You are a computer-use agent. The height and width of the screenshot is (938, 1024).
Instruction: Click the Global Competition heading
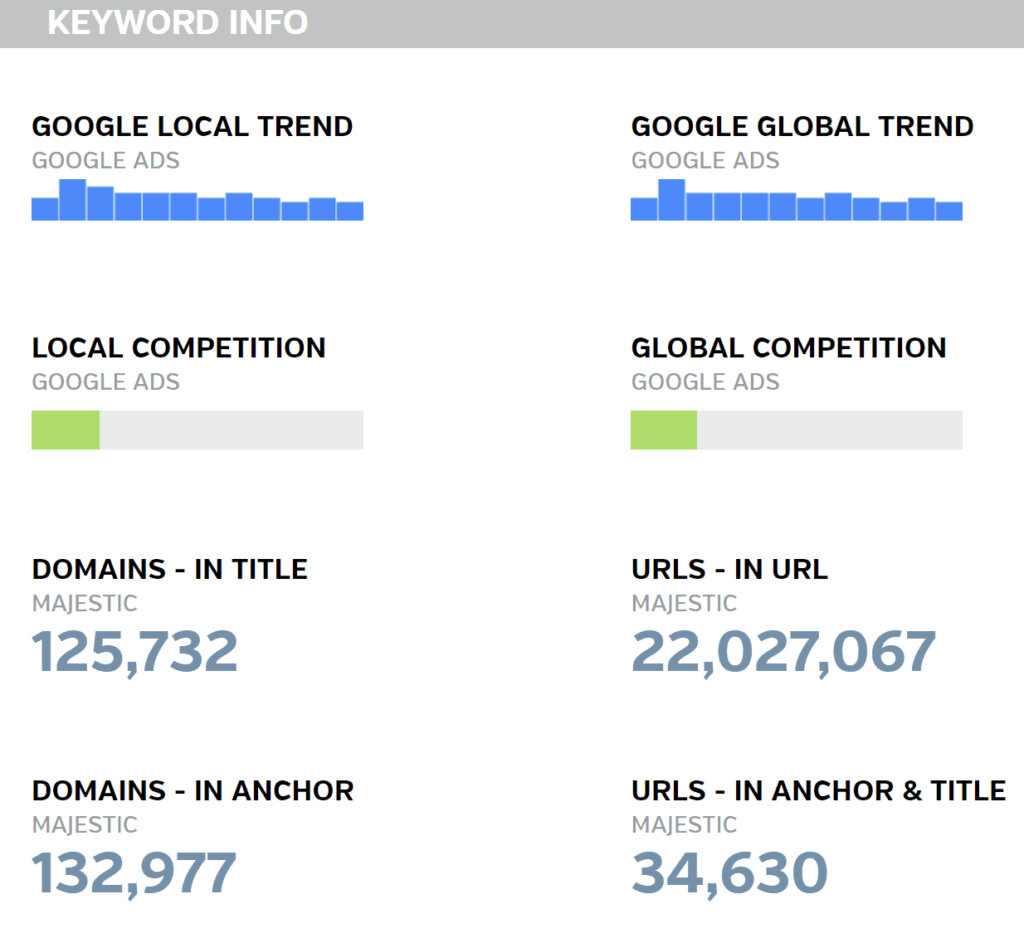tap(788, 348)
